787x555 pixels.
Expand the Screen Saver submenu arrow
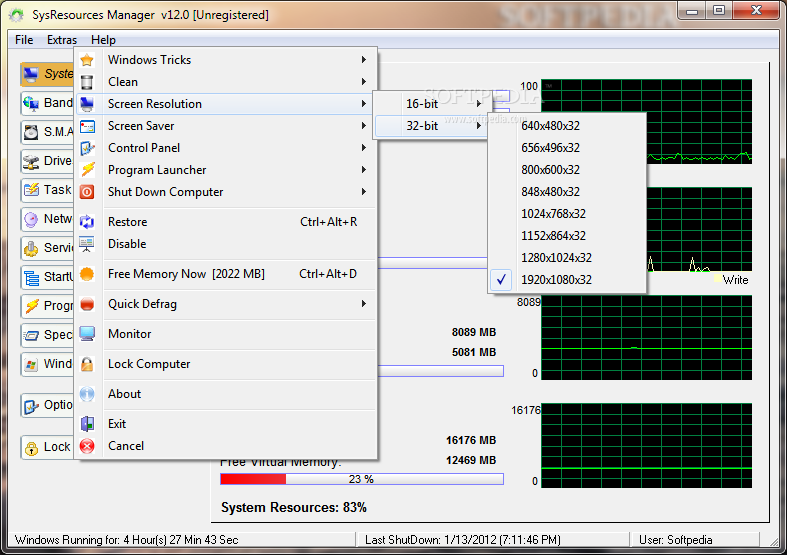pos(363,126)
